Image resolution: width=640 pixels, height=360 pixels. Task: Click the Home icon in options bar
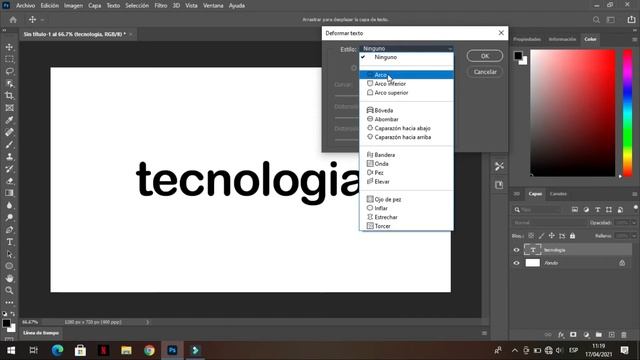[13, 20]
